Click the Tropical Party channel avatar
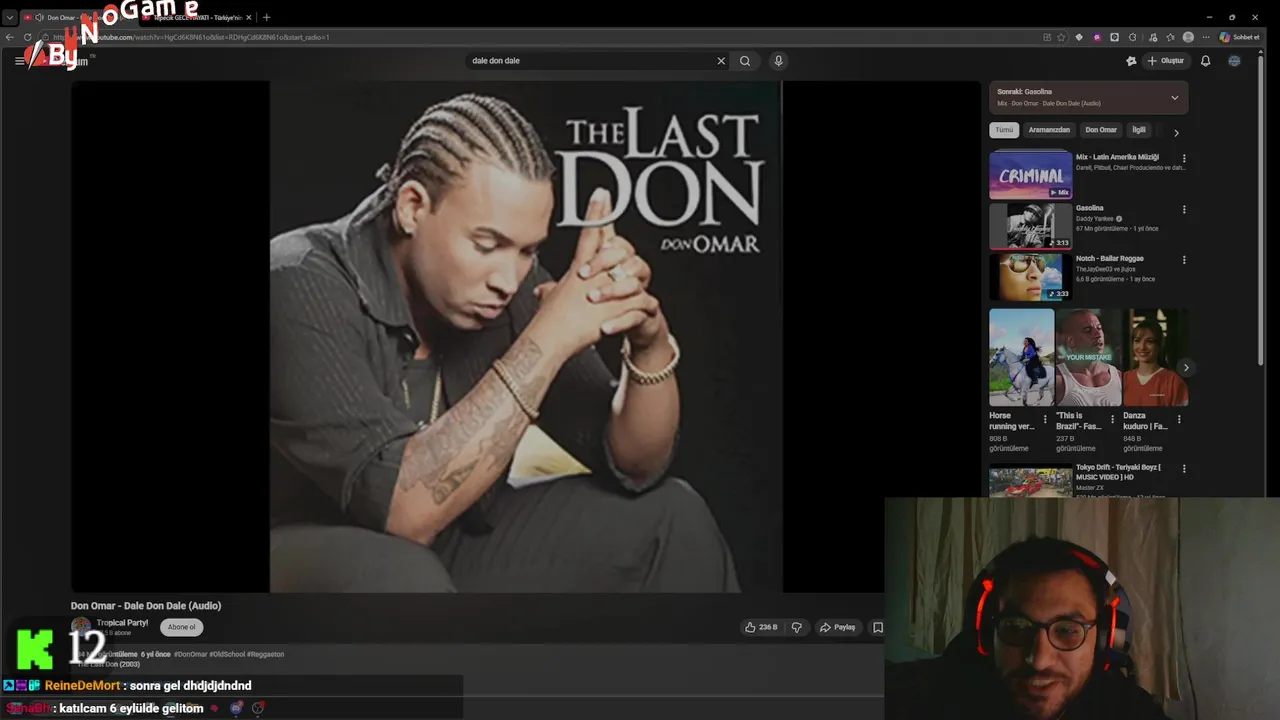This screenshot has width=1280, height=720. pos(81,627)
